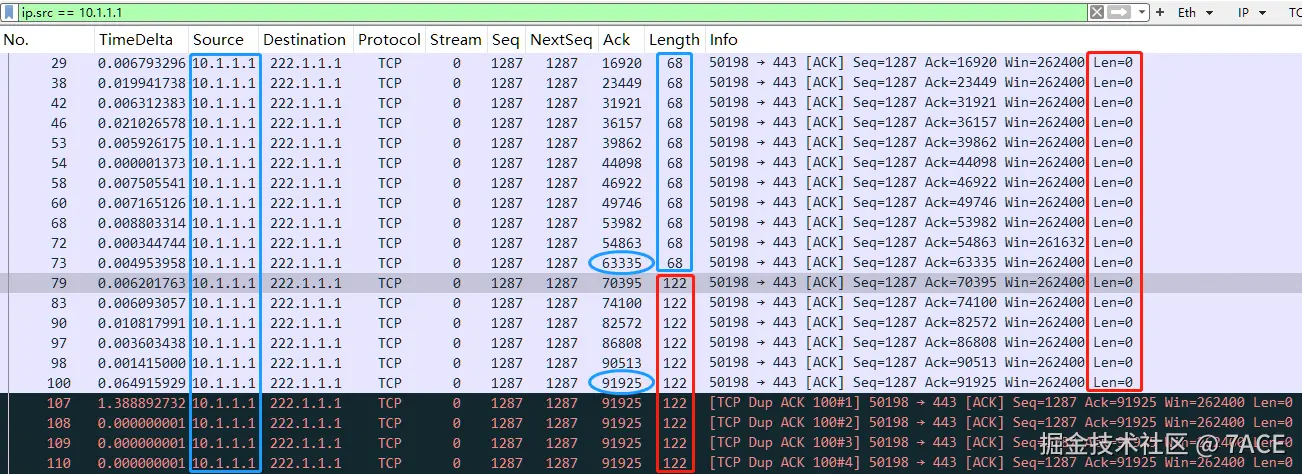Click Protocol TCP in packet 83

pos(389,302)
